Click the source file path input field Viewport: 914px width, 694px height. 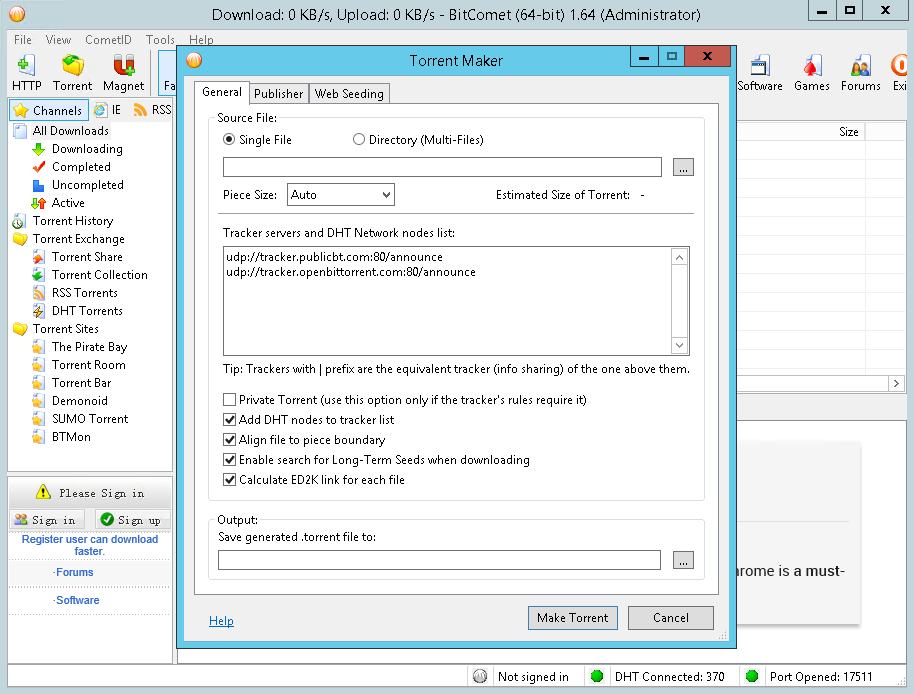(x=442, y=167)
